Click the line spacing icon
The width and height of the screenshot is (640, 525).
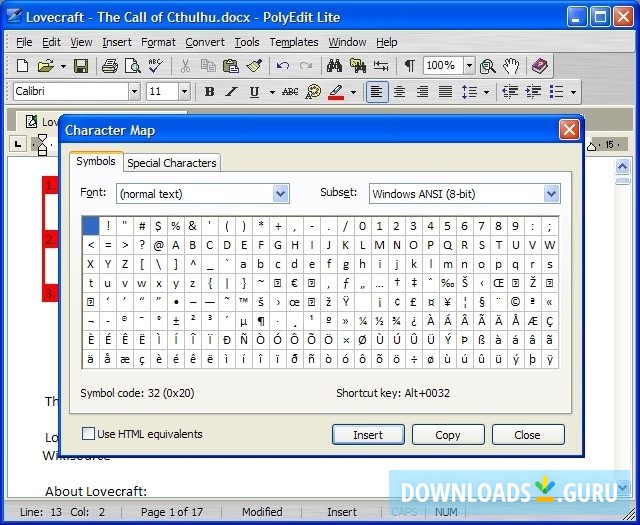tap(469, 92)
